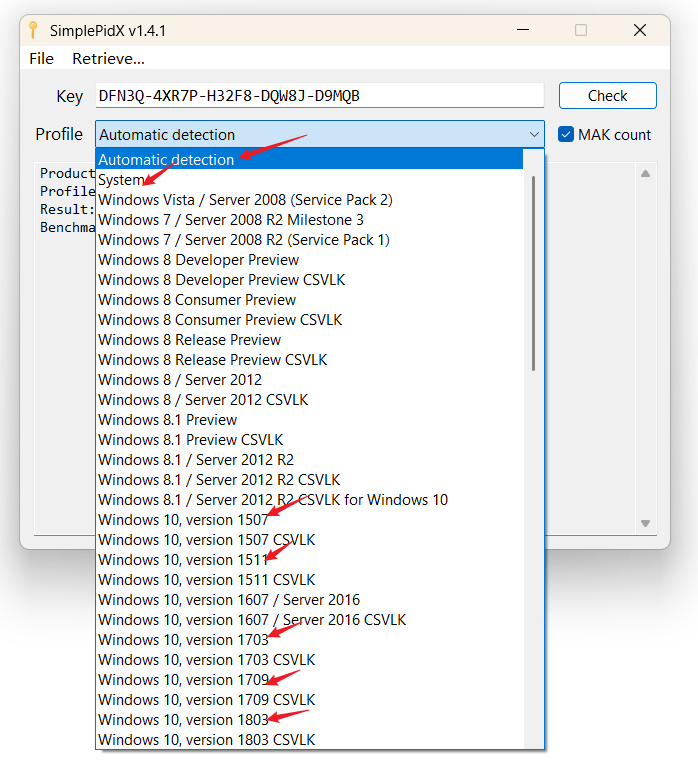Choose Windows 7 / Server 2008 R2 Milestone 3
Image resolution: width=698 pixels, height=762 pixels.
(309, 219)
